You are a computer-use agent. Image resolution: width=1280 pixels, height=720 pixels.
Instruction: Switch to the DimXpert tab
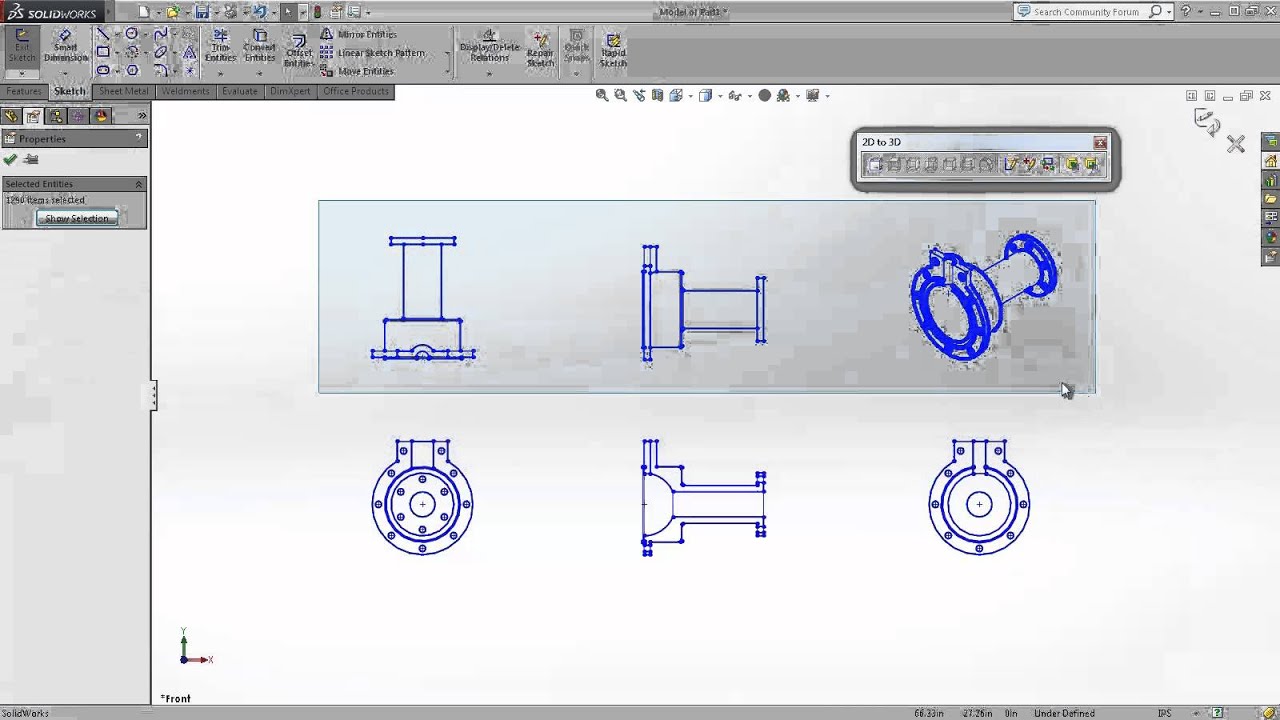tap(290, 91)
